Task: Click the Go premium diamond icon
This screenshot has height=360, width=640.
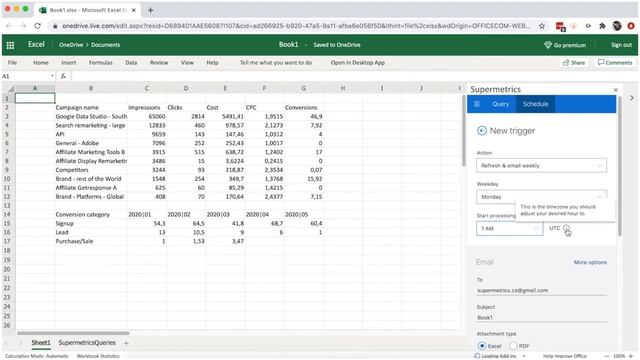Action: pyautogui.click(x=548, y=45)
